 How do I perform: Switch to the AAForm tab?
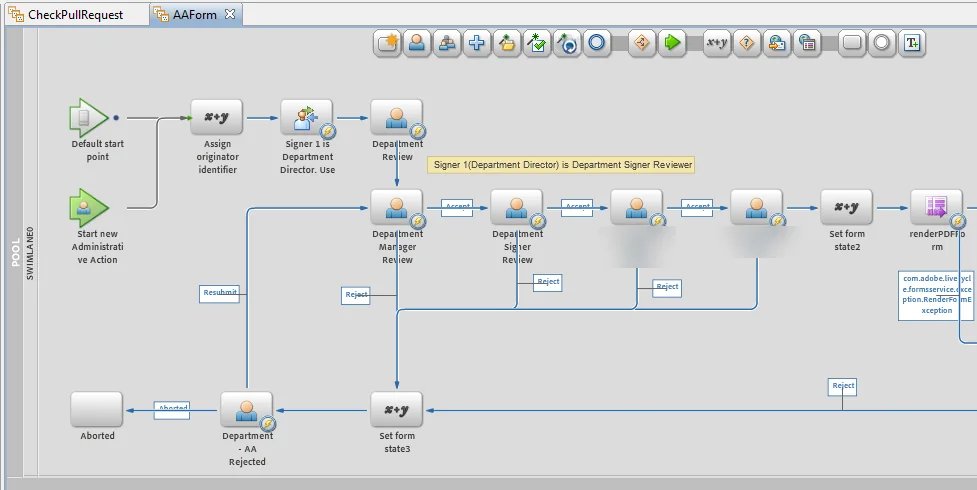(x=194, y=14)
